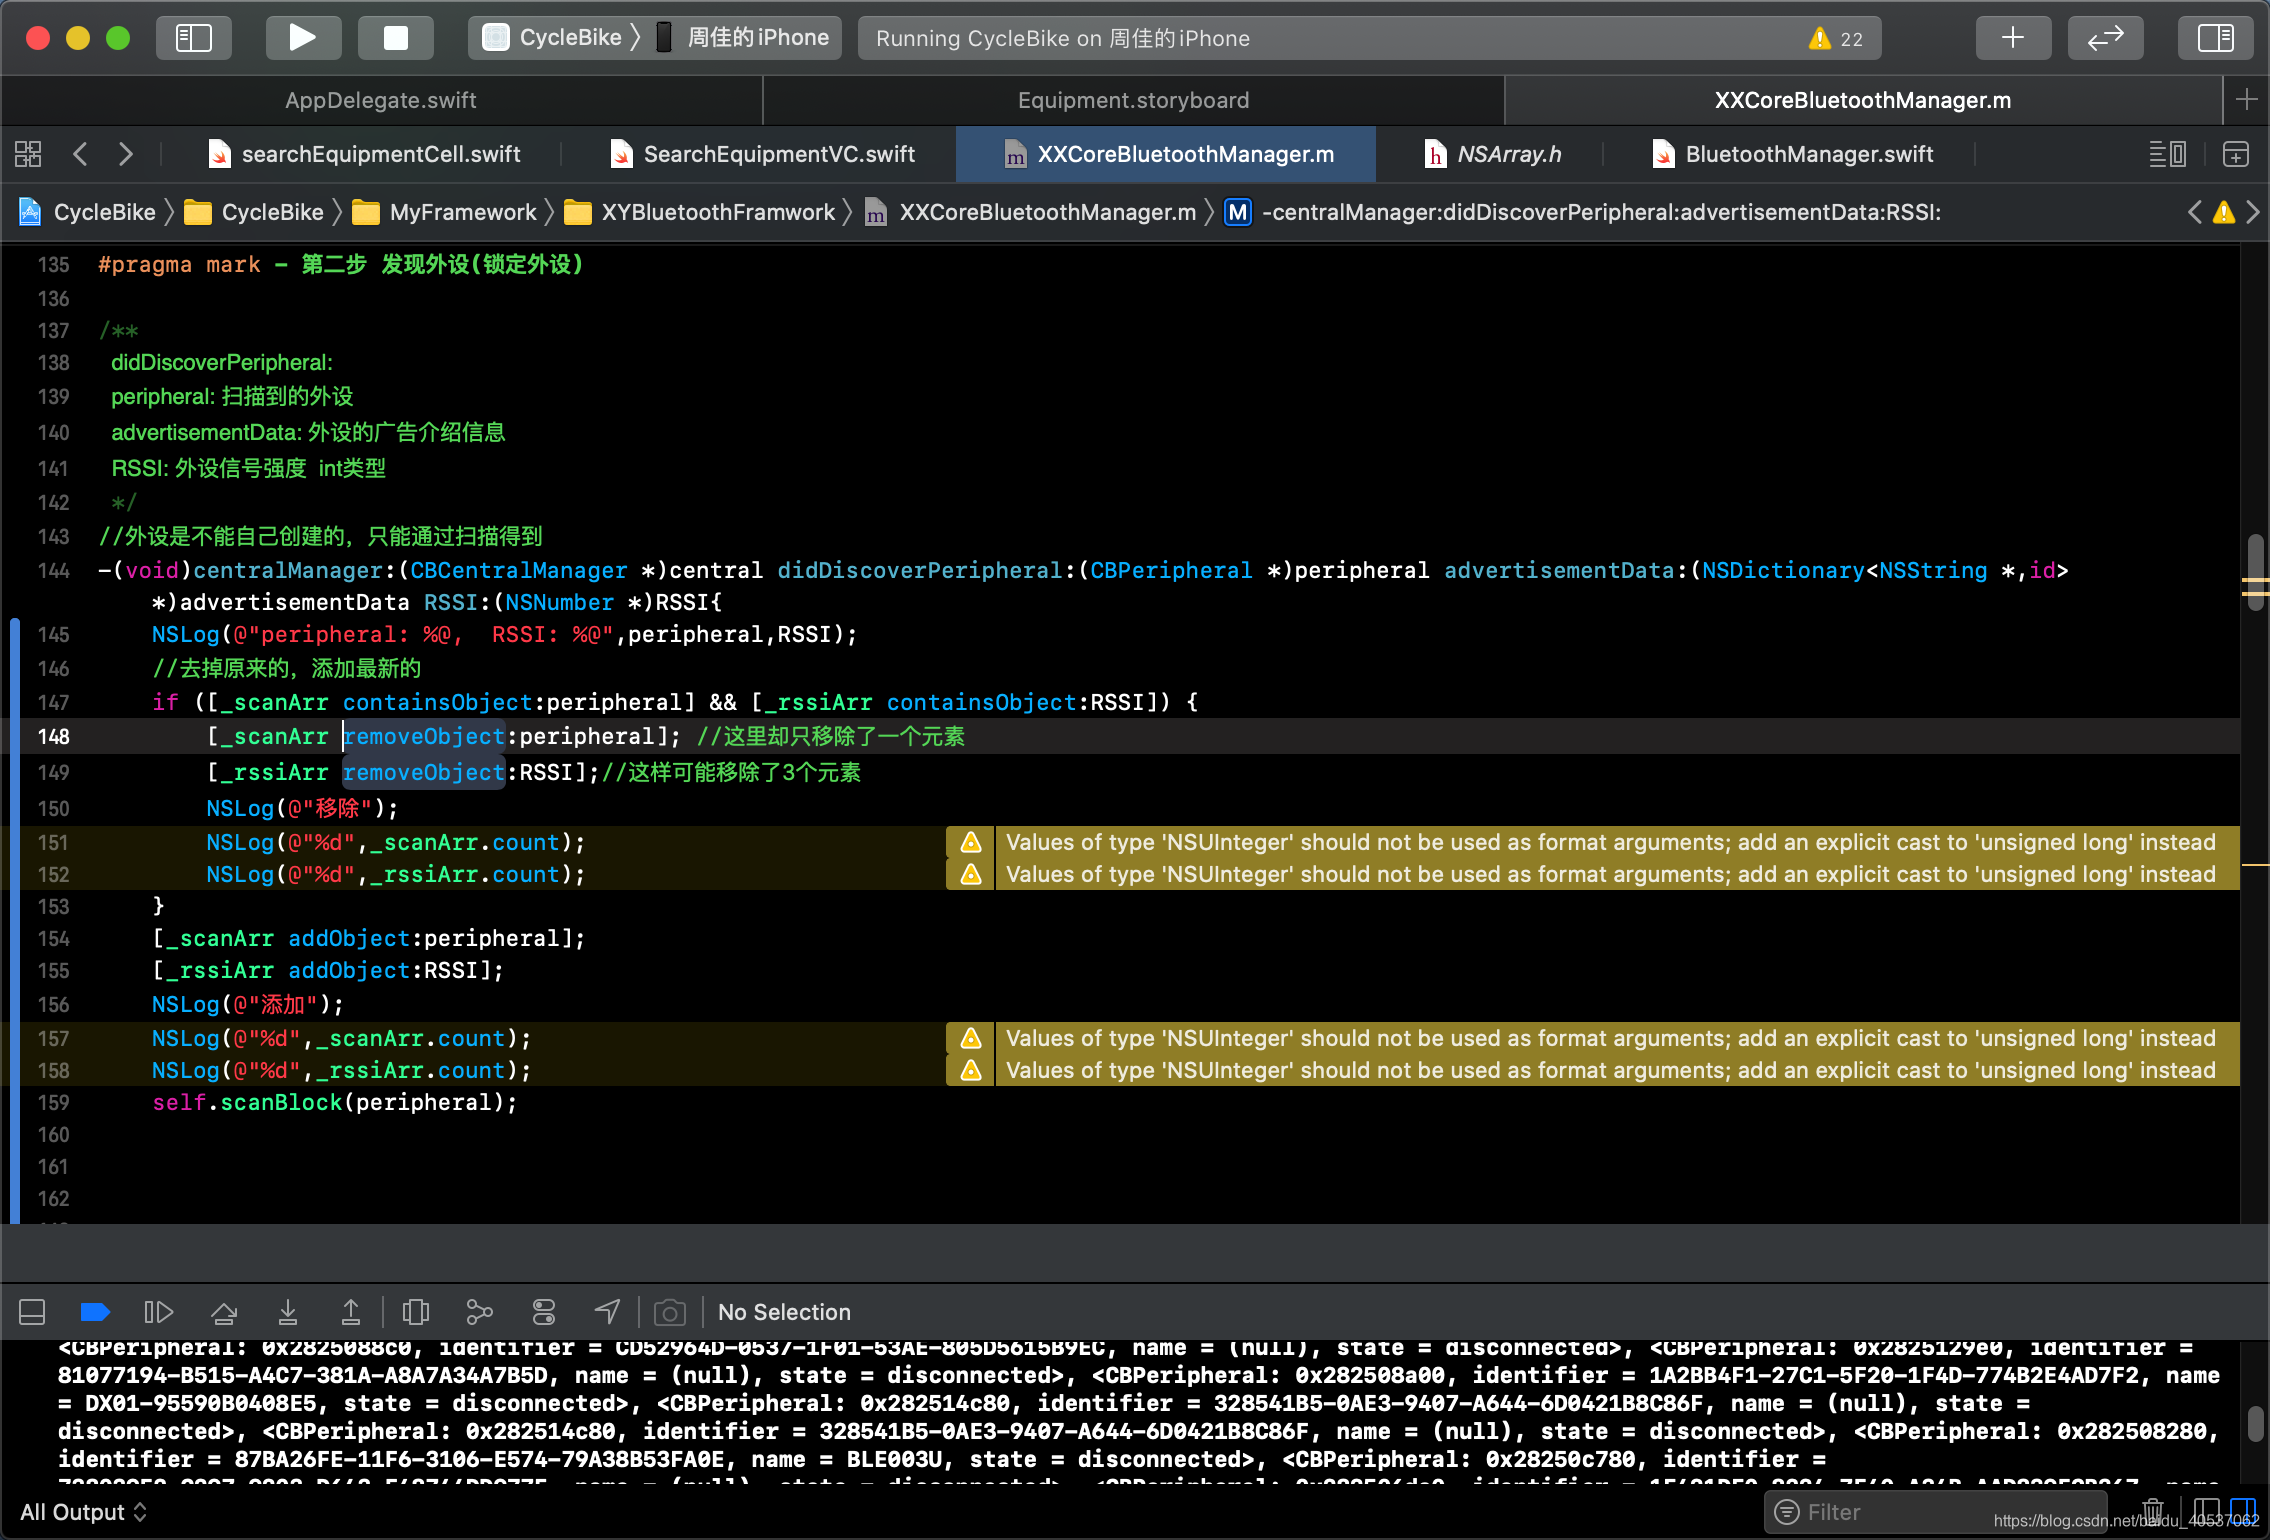Open code review with the arrows button
2270x1540 pixels.
pyautogui.click(x=2105, y=38)
